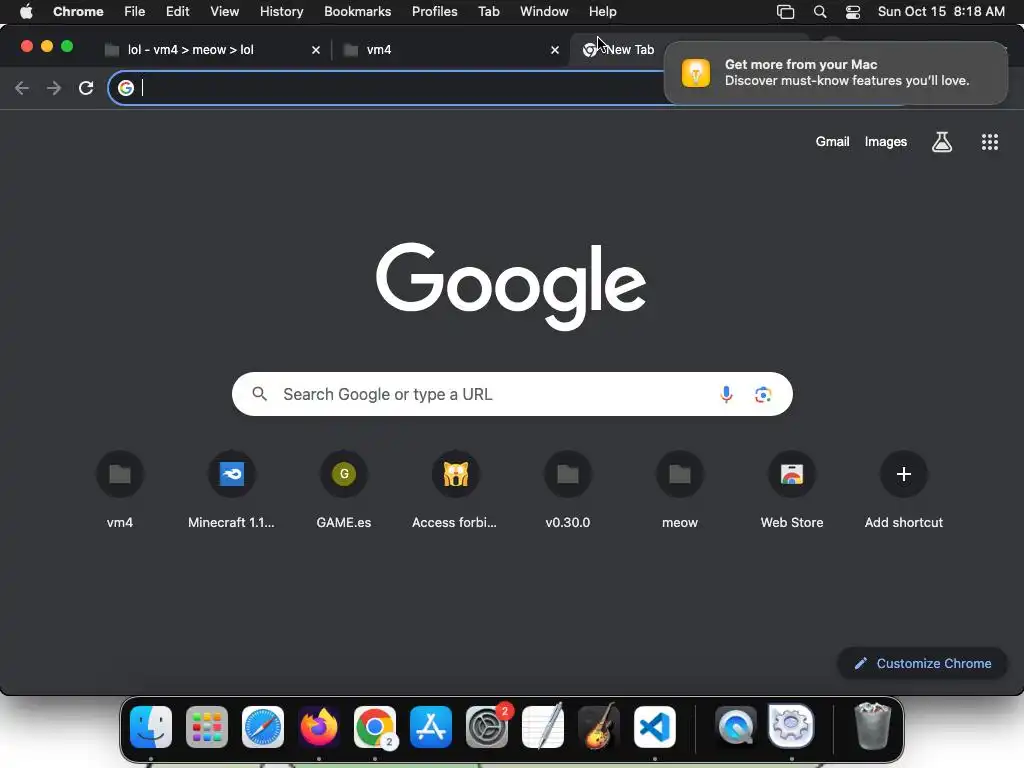Open QuickTime Player from the Dock
Screen dimensions: 1024x768
(x=735, y=727)
